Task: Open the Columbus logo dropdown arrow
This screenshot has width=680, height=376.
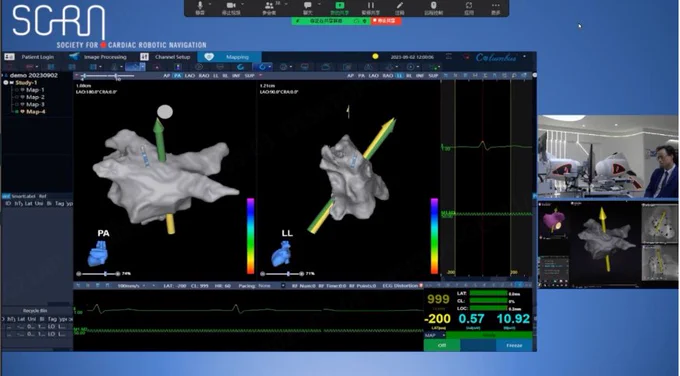Action: coord(524,57)
